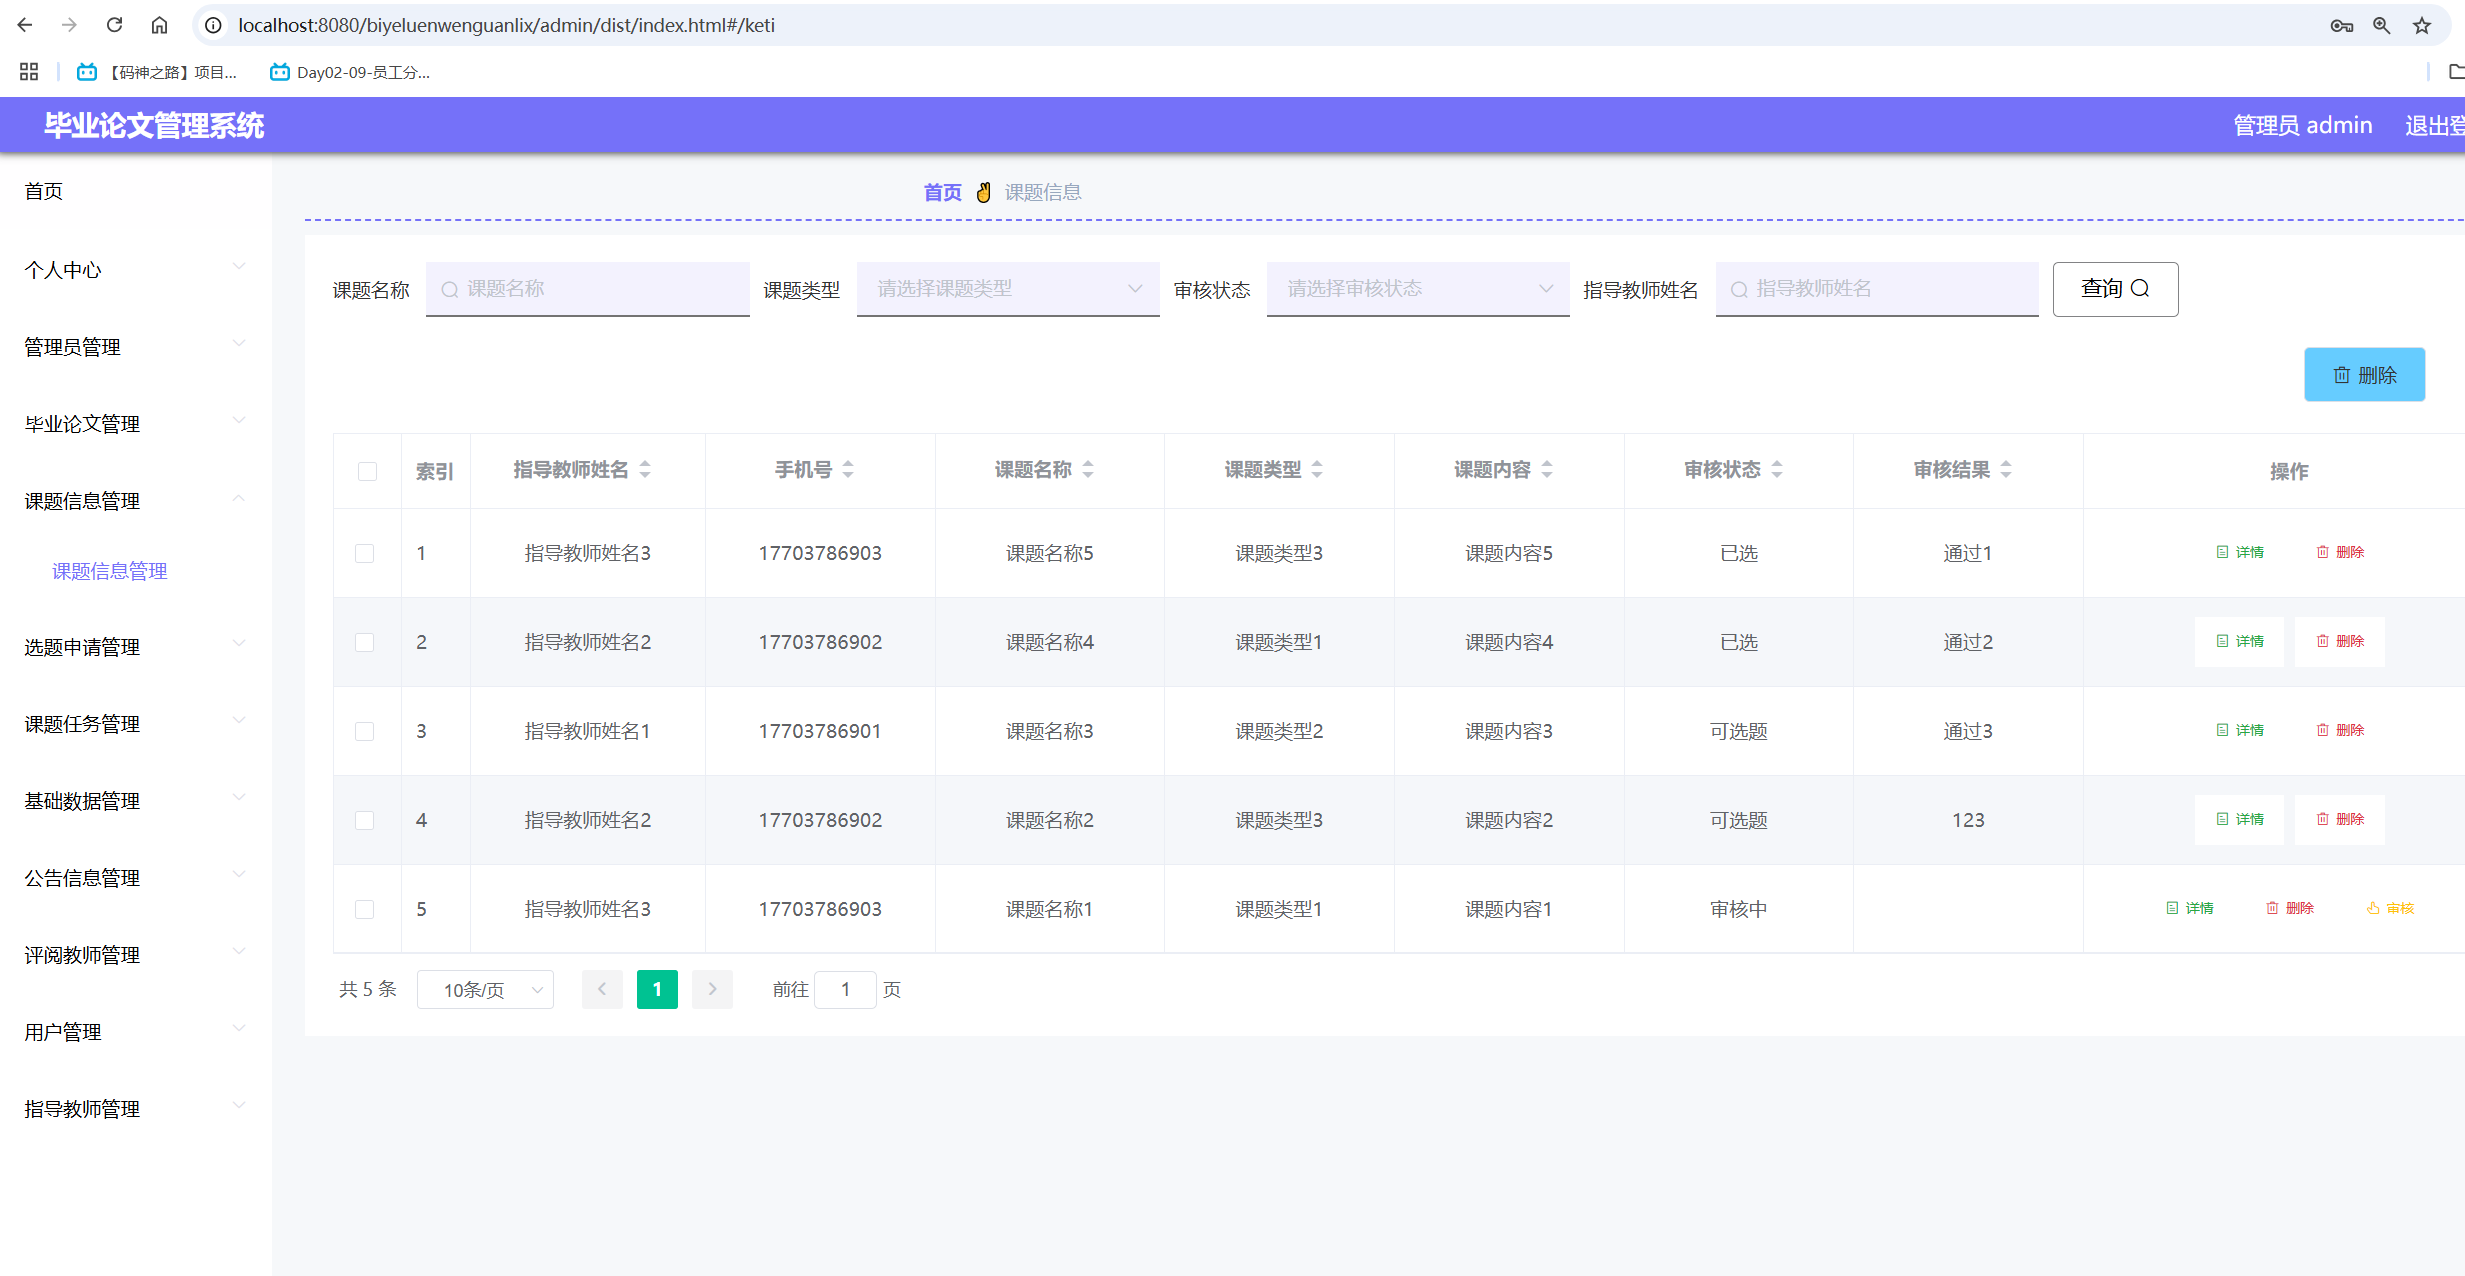Reload the page with refresh icon
This screenshot has width=2465, height=1276.
tap(114, 25)
